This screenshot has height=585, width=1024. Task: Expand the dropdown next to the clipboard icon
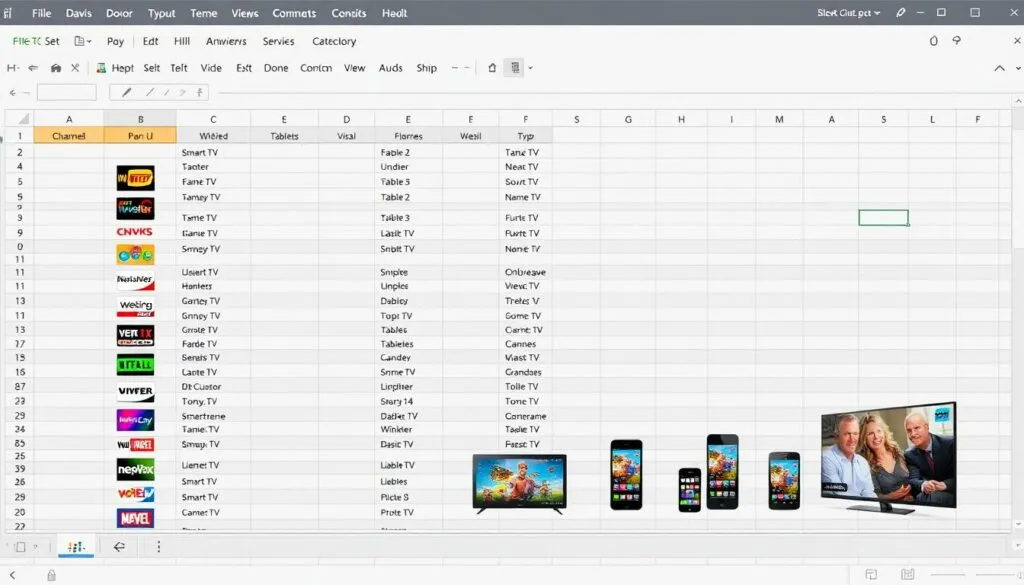pos(89,41)
